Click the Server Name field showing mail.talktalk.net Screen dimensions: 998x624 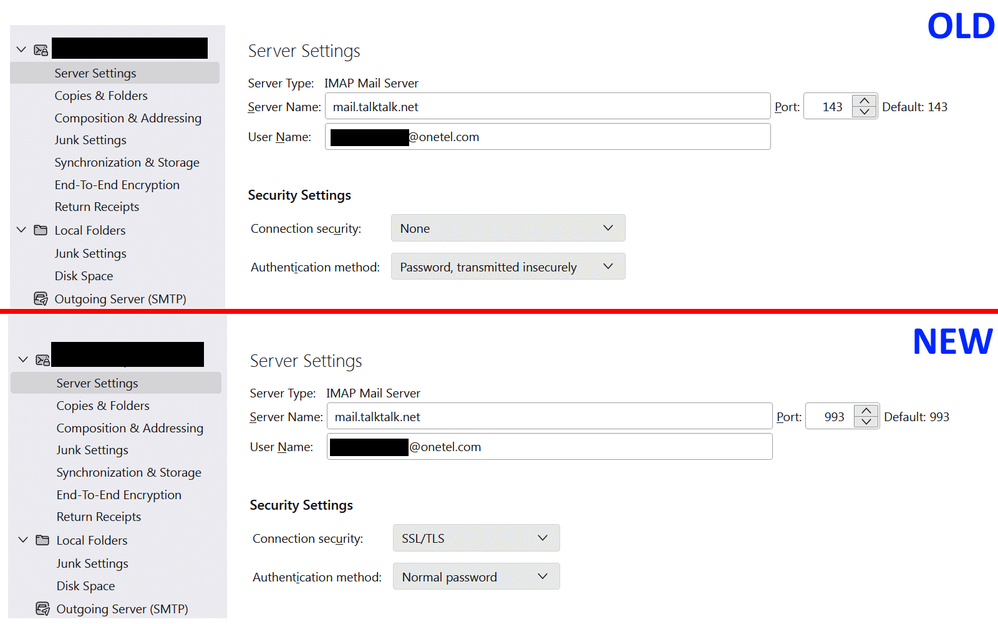(x=547, y=106)
